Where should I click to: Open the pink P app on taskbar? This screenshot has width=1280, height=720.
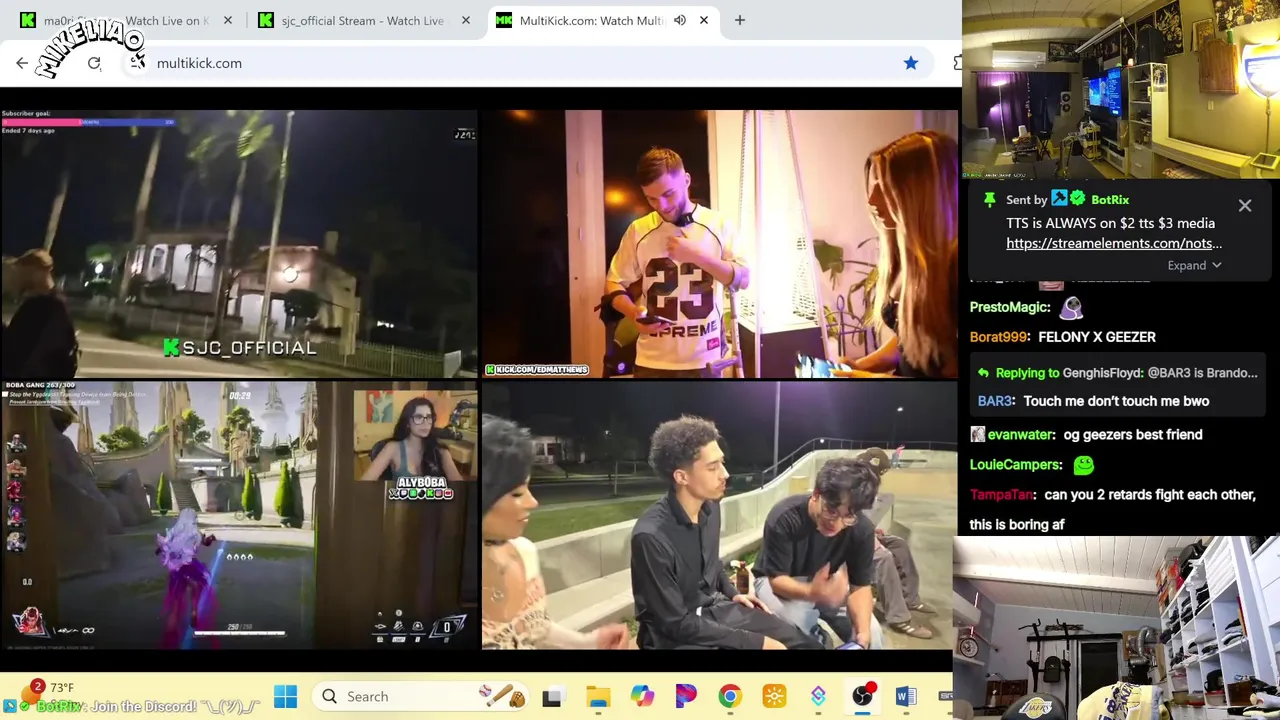[x=686, y=697]
